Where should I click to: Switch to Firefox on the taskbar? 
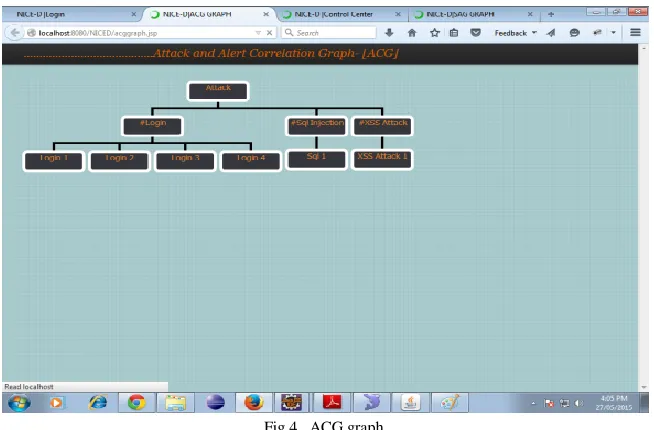(254, 402)
